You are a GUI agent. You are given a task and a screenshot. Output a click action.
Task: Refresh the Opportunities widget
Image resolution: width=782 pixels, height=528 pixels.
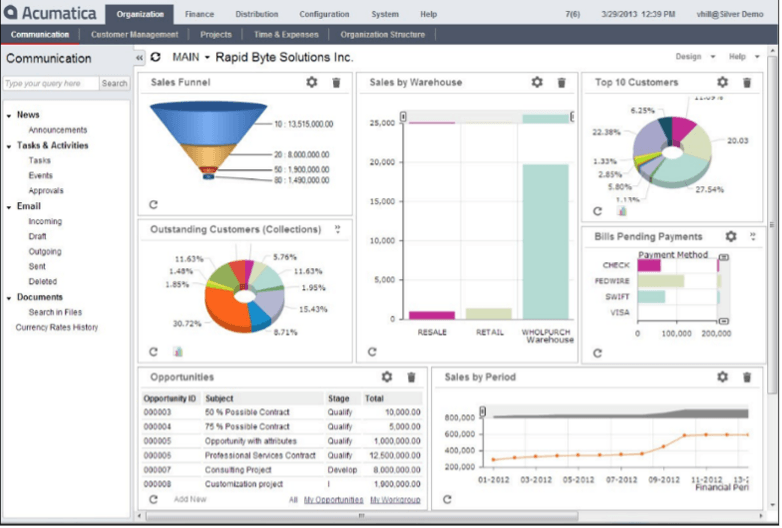[x=154, y=499]
